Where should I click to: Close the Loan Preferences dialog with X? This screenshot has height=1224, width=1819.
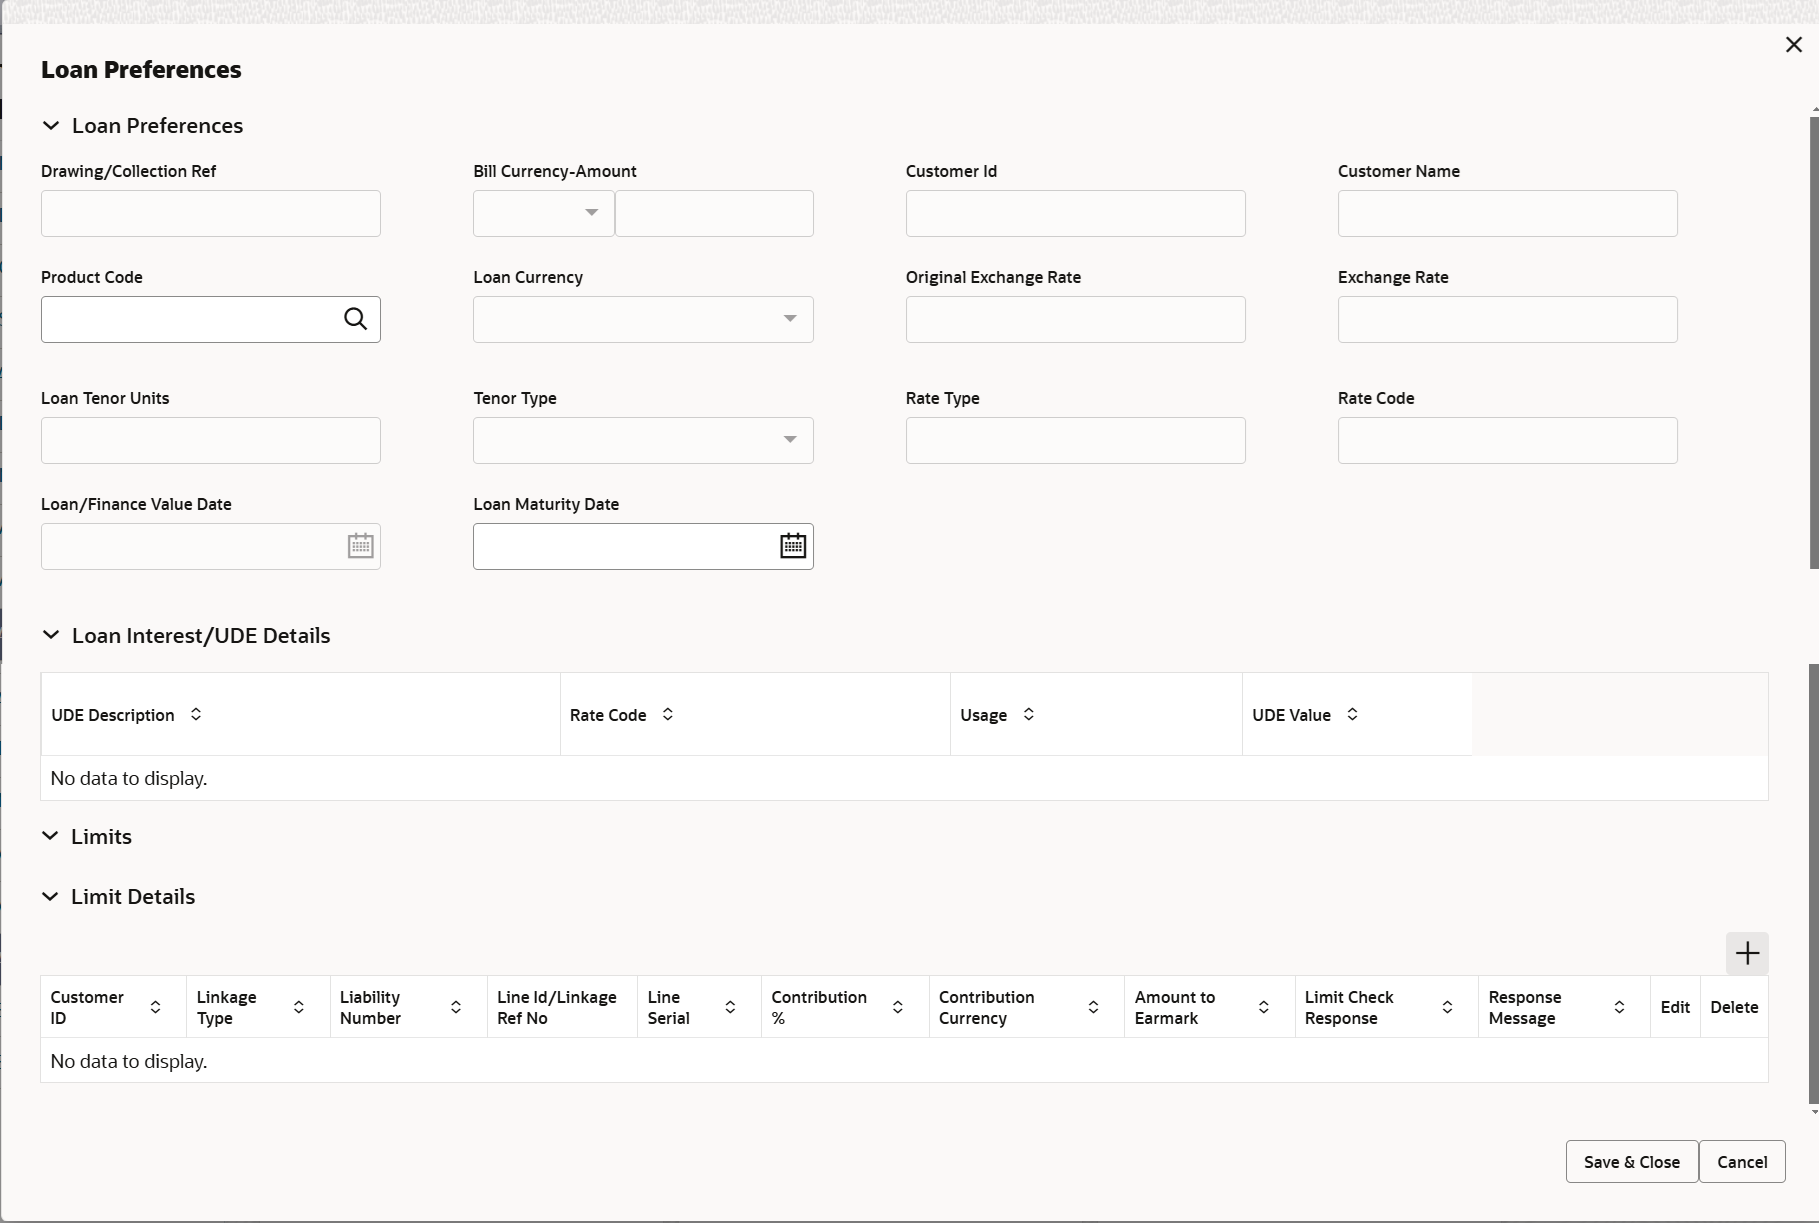pyautogui.click(x=1793, y=45)
